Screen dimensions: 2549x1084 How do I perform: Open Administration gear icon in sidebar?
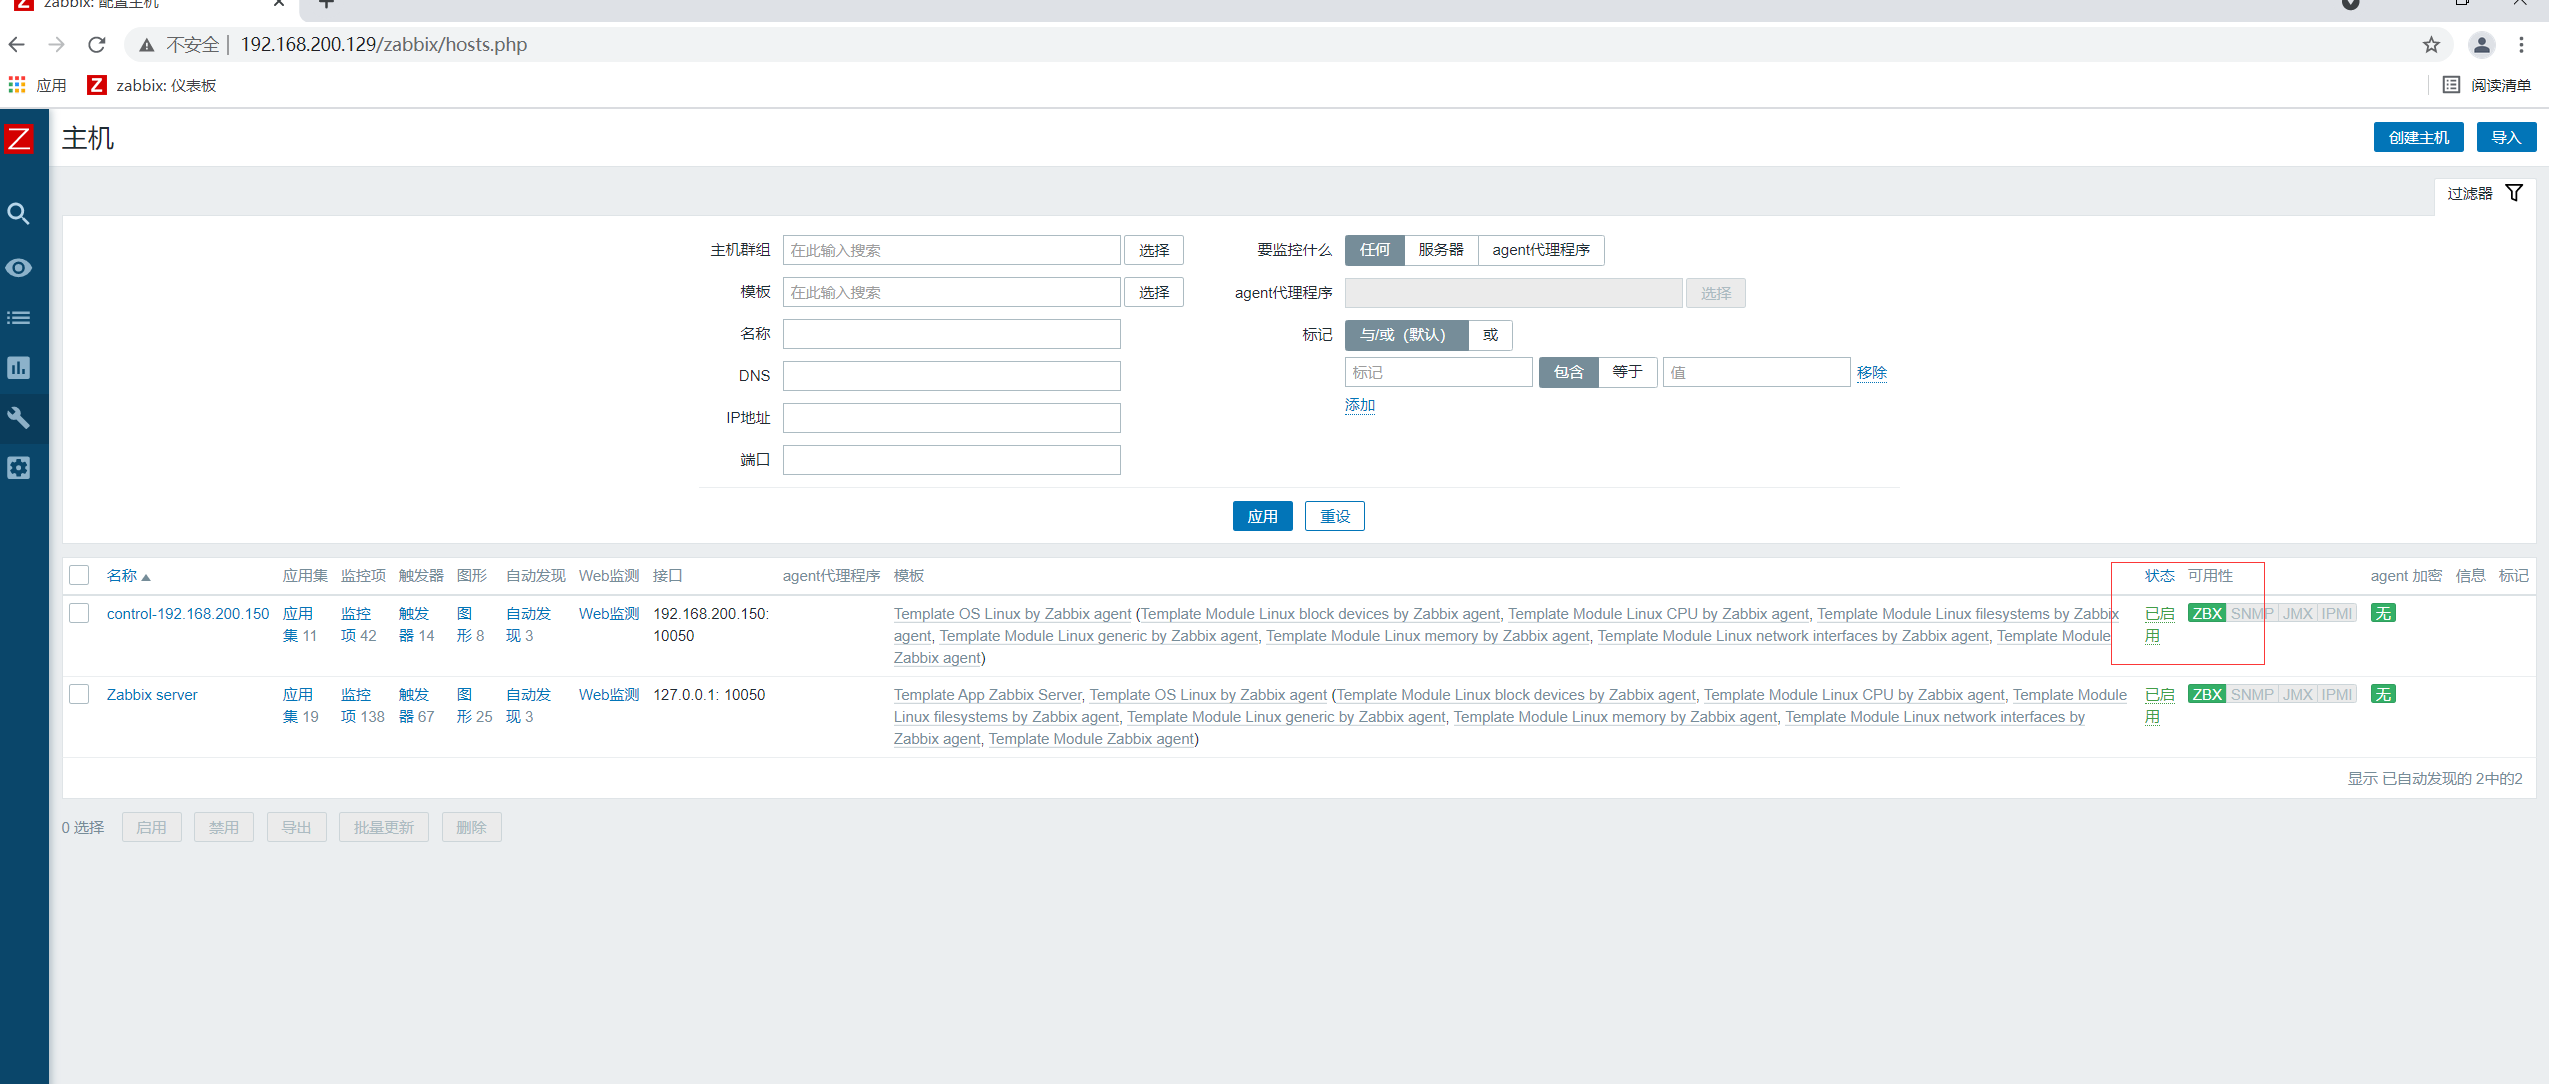tap(19, 468)
